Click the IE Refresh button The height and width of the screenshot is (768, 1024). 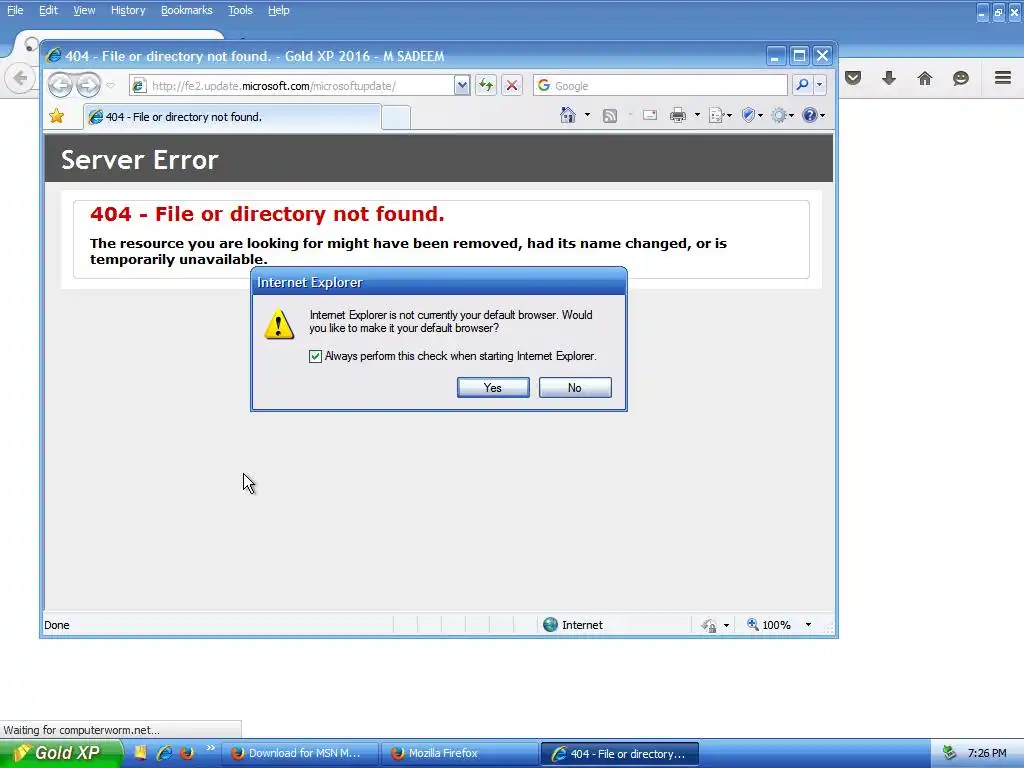[x=486, y=86]
